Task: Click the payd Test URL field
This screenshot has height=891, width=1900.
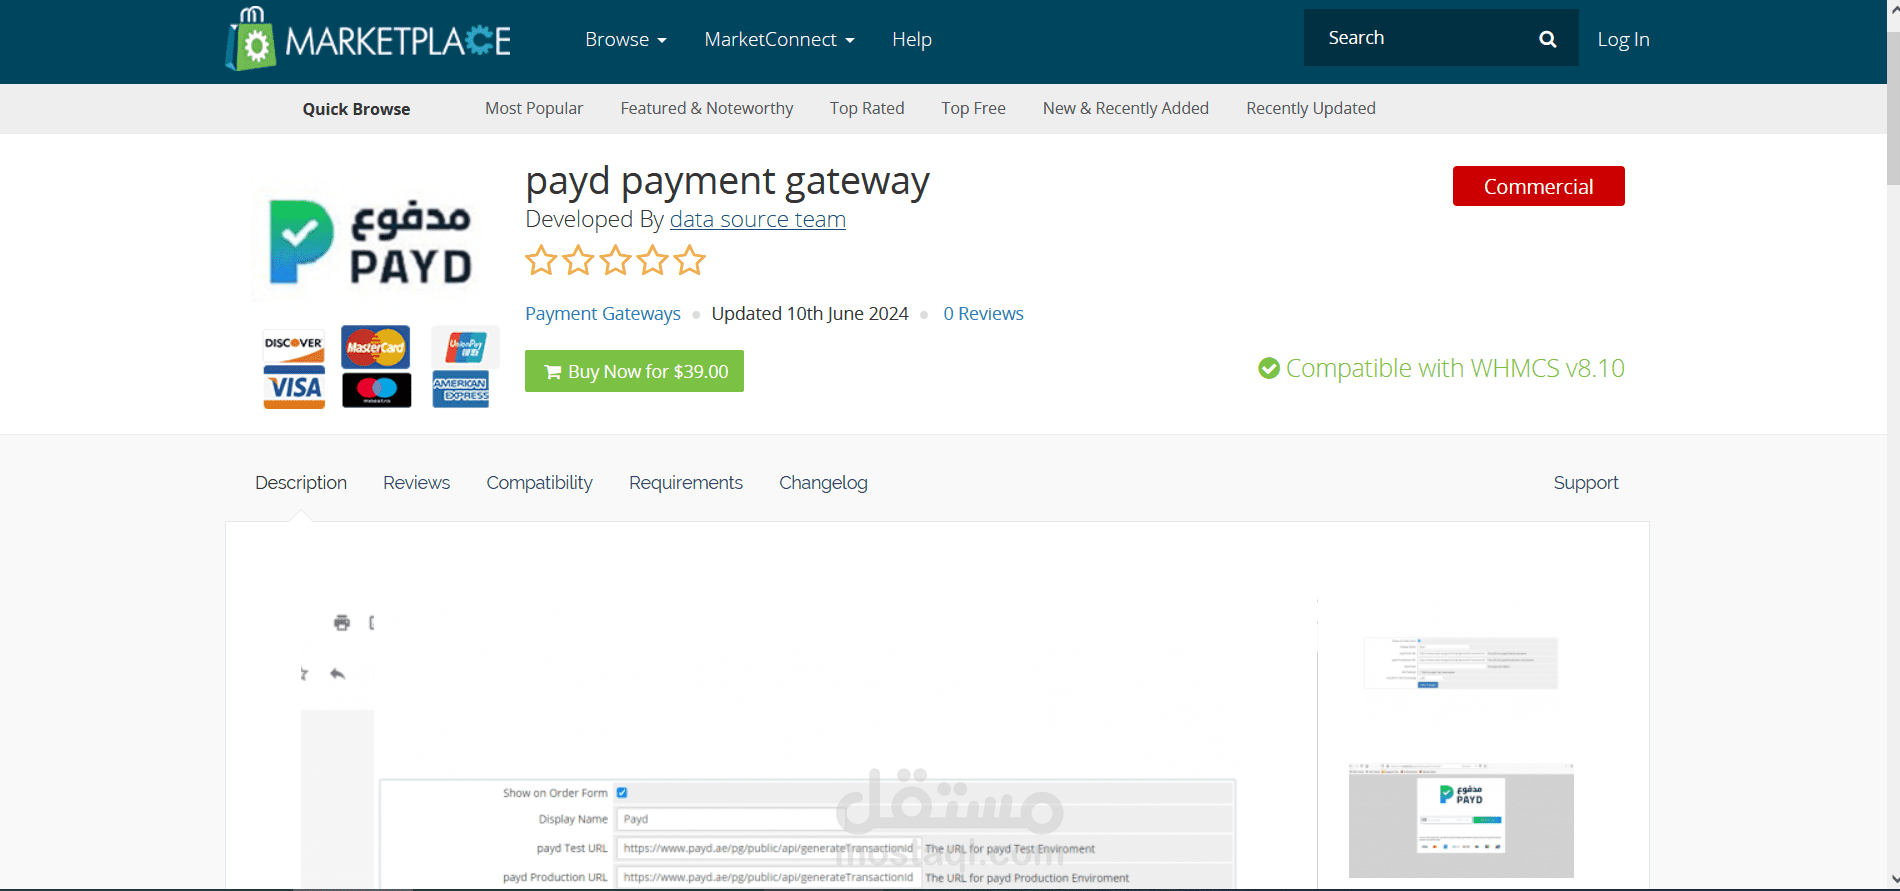Action: pos(766,848)
